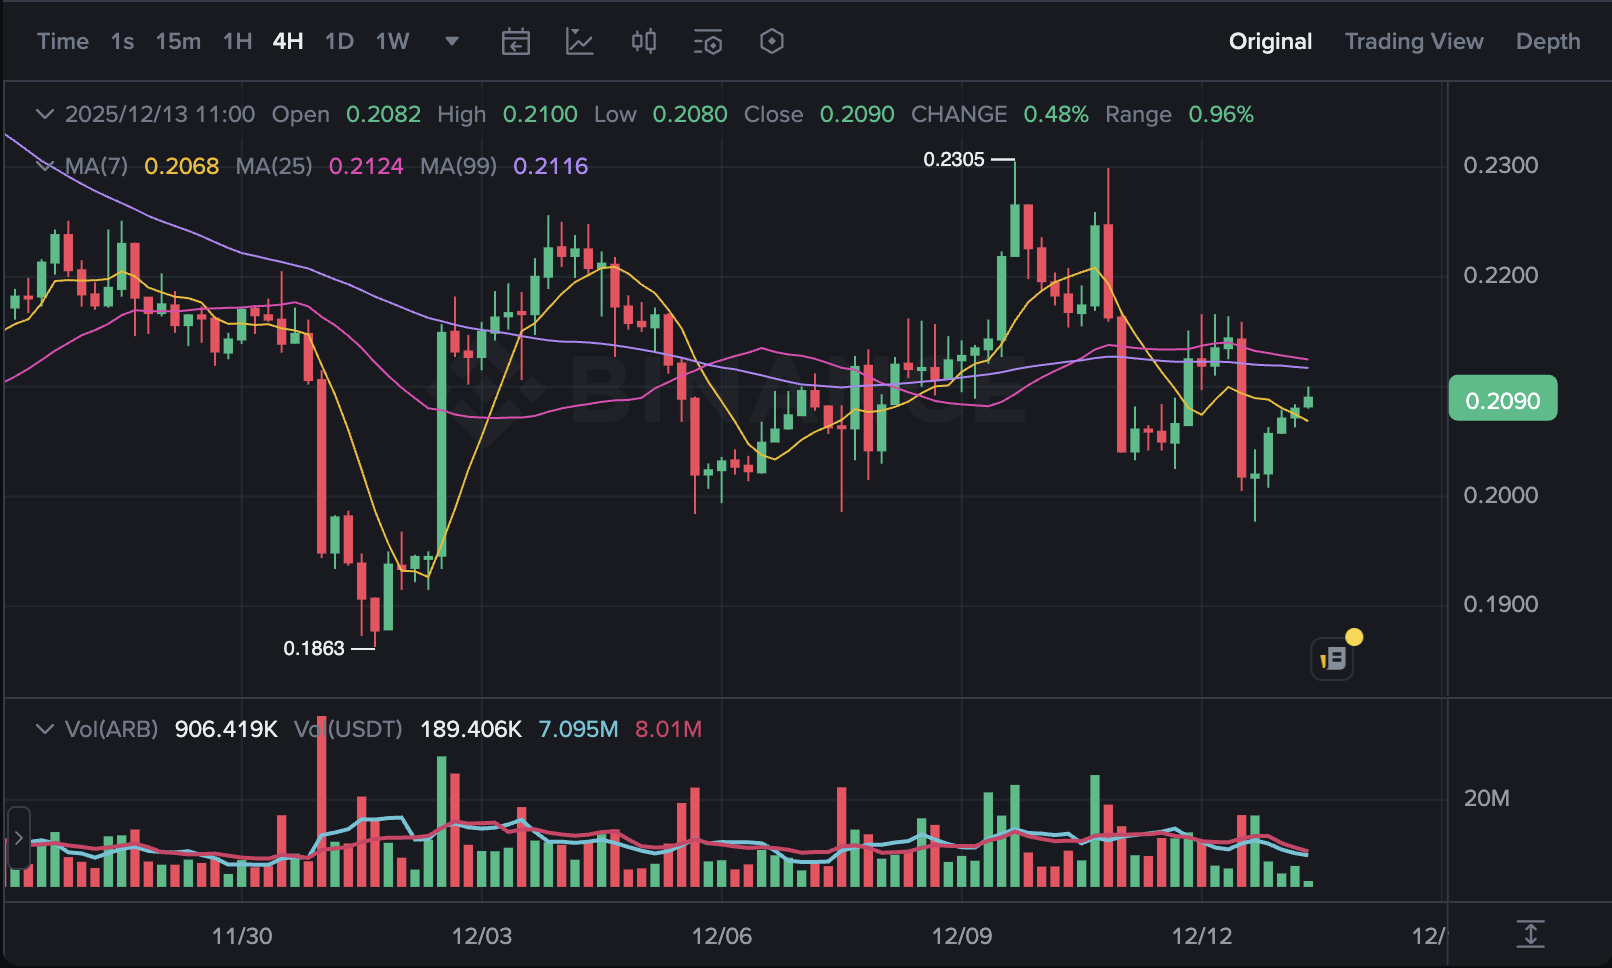Open the chart display settings list icon
The image size is (1612, 968).
point(708,42)
